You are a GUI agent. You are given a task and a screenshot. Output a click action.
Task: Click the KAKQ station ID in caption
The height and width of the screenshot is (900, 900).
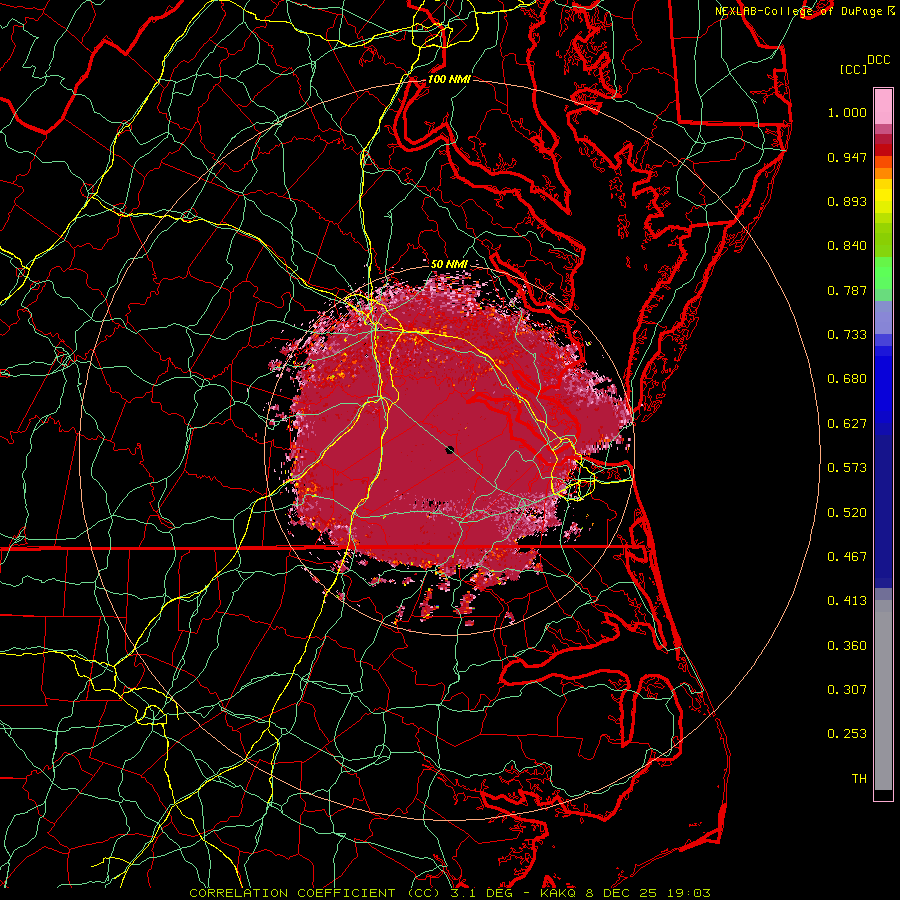point(560,893)
